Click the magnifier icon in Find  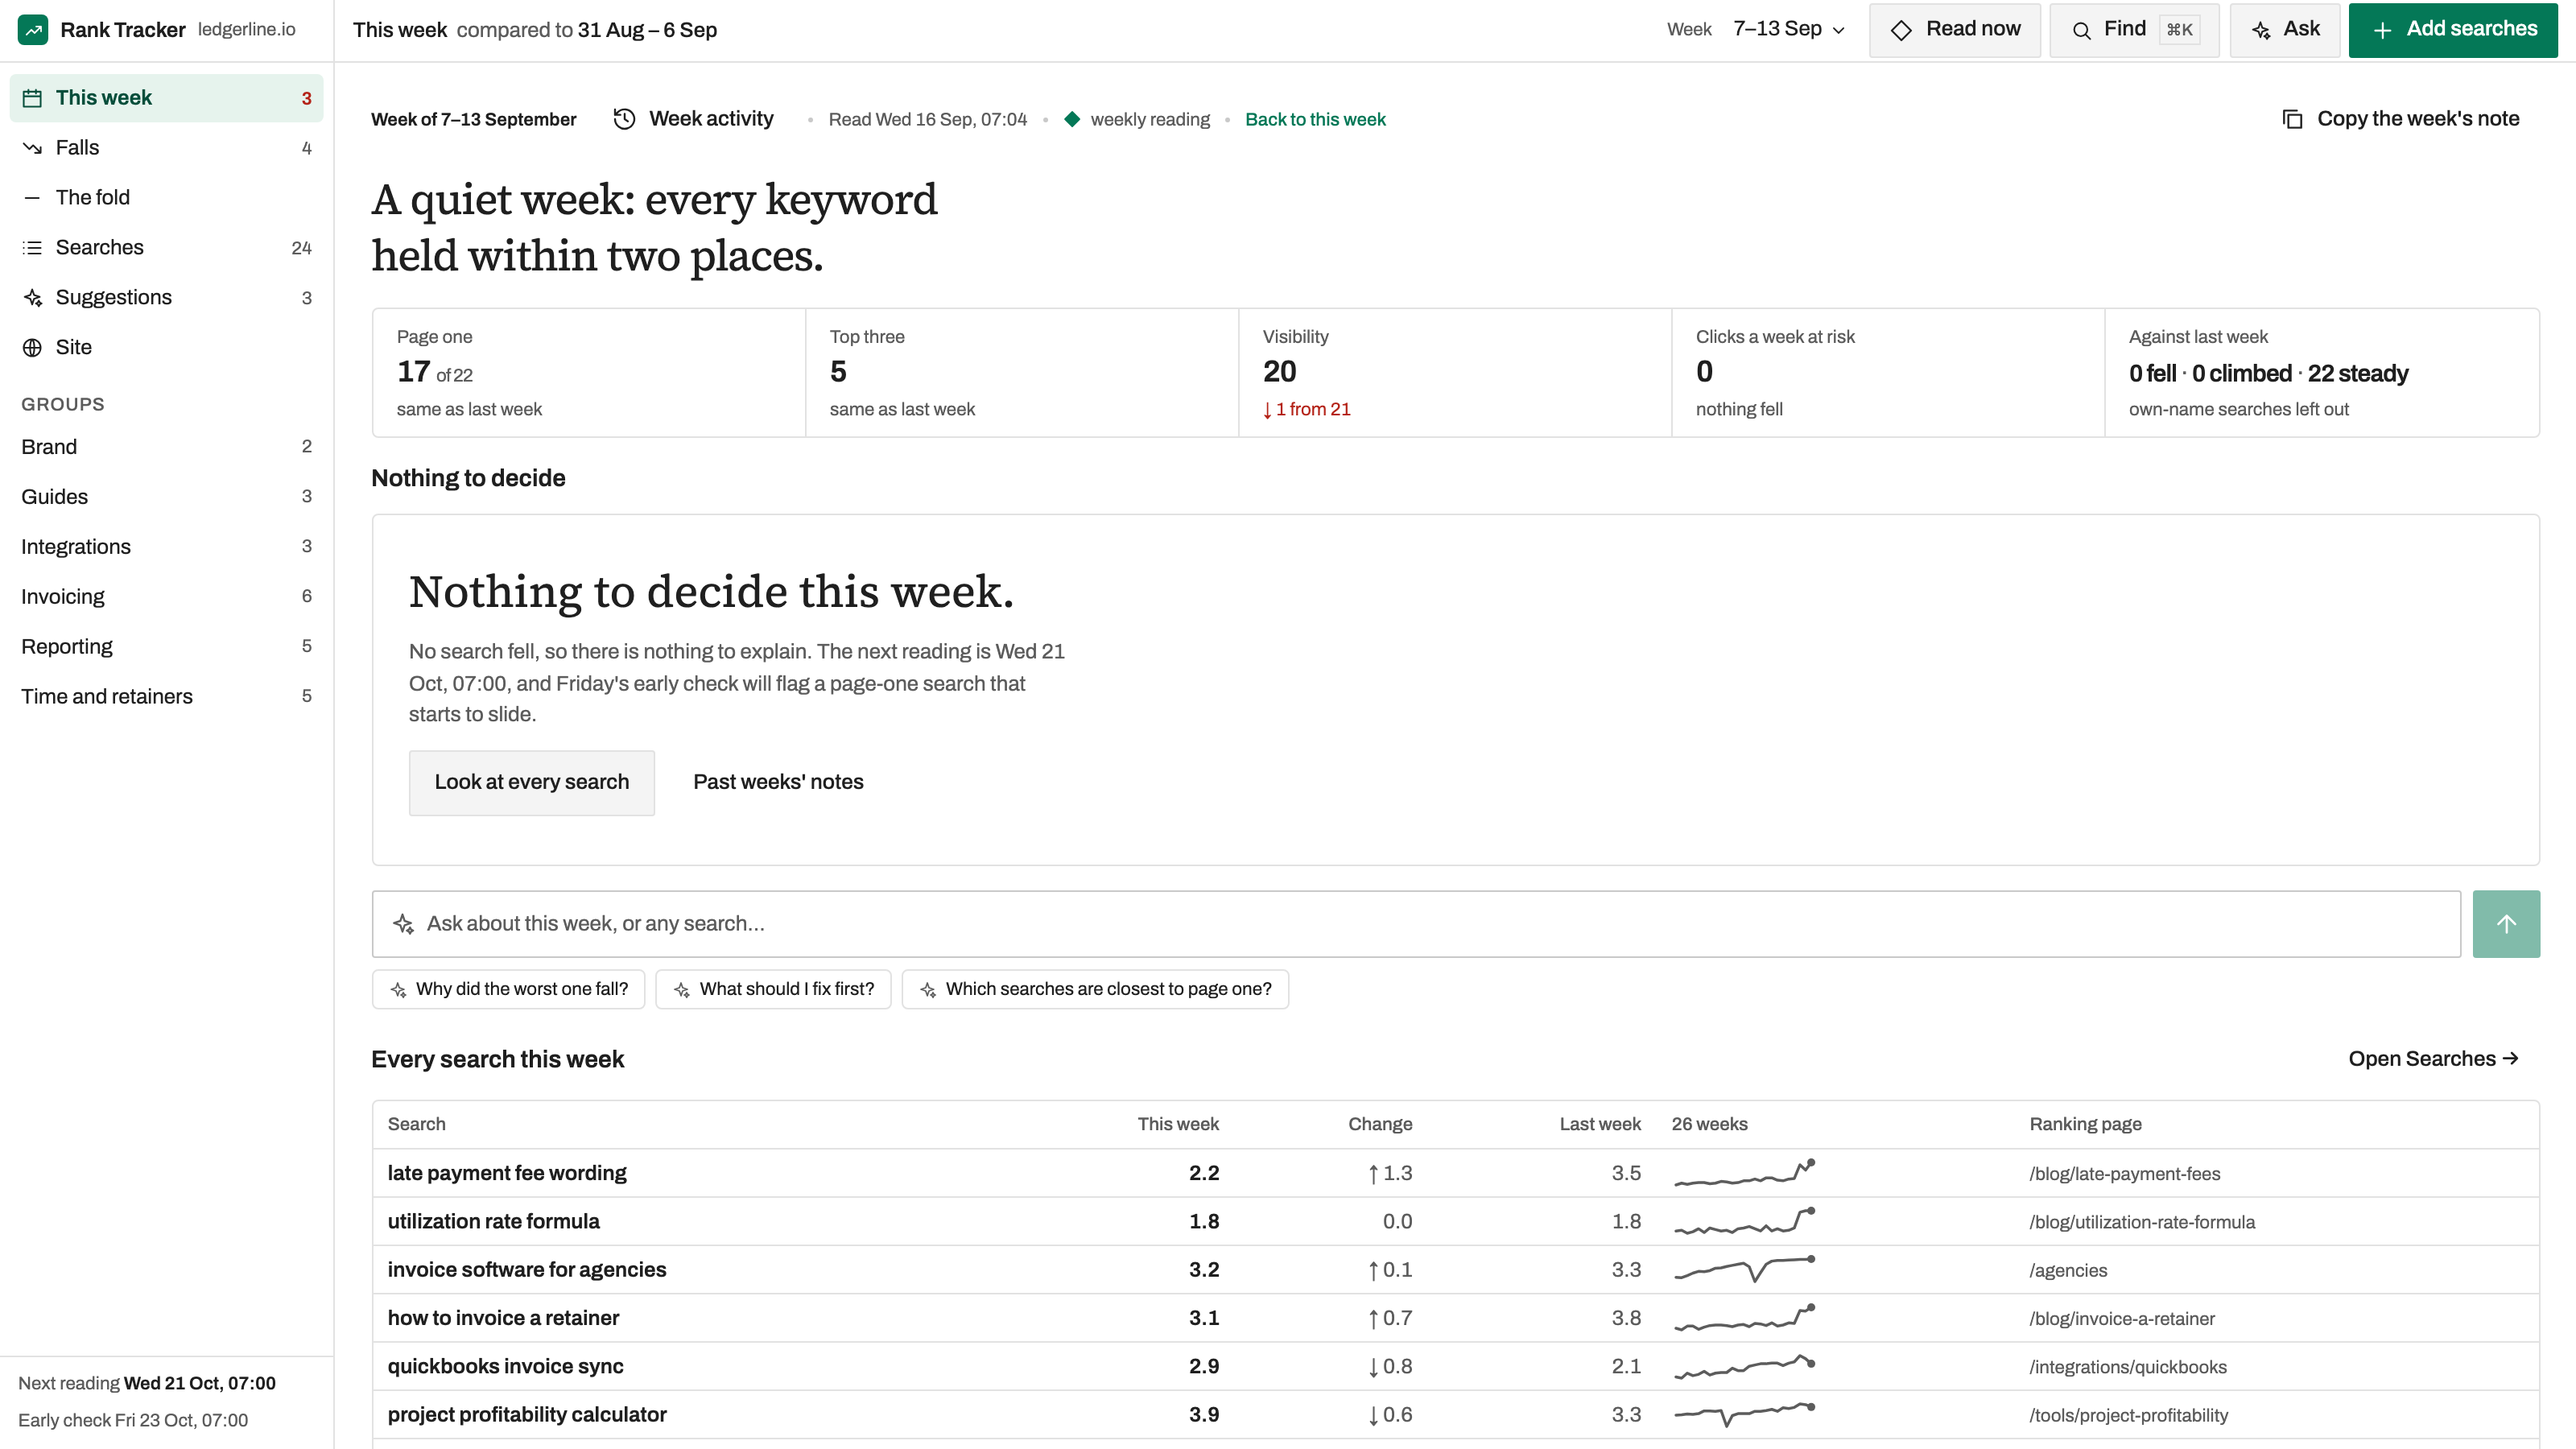(x=2081, y=30)
